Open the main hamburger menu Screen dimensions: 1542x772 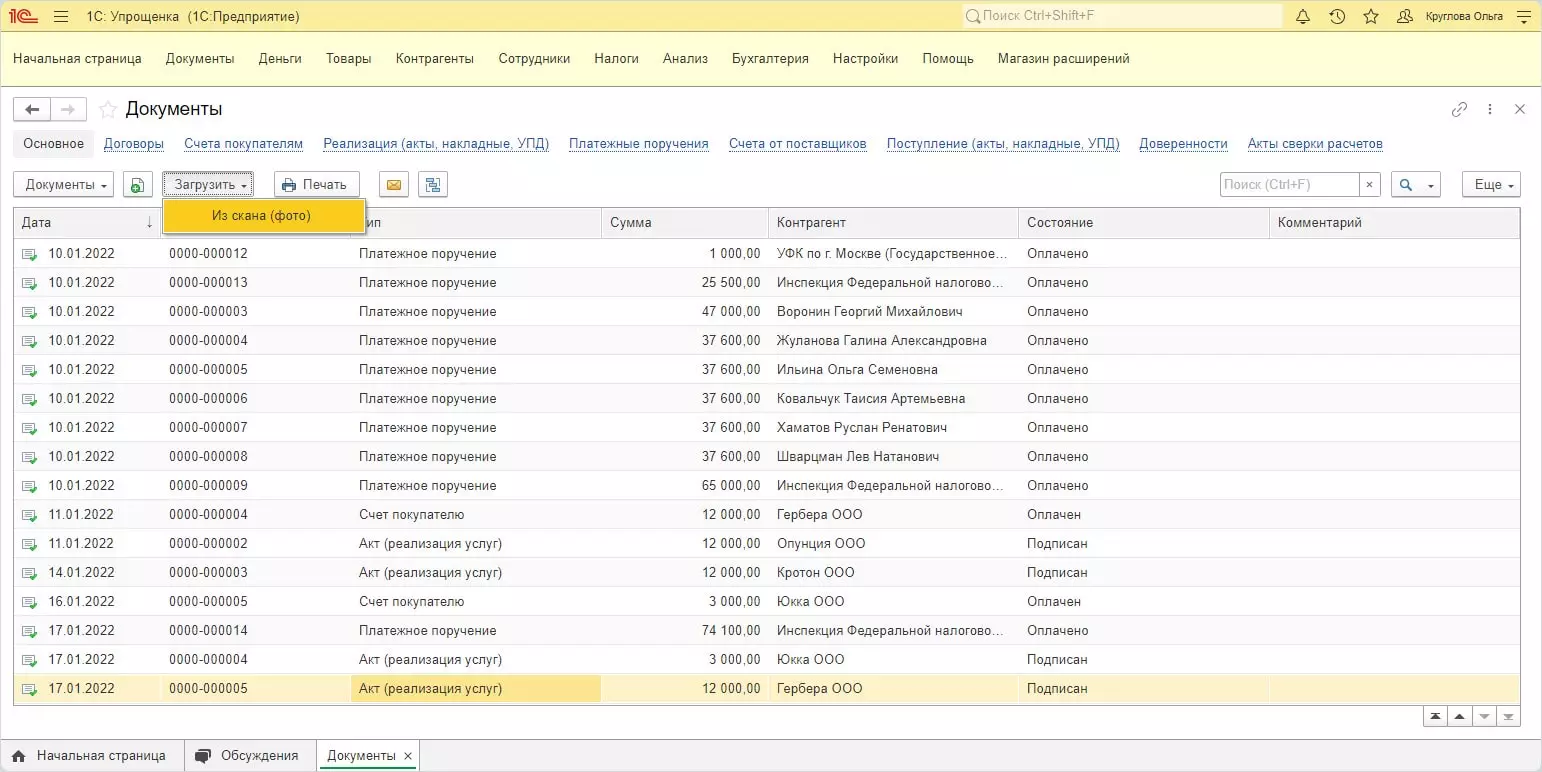[61, 16]
